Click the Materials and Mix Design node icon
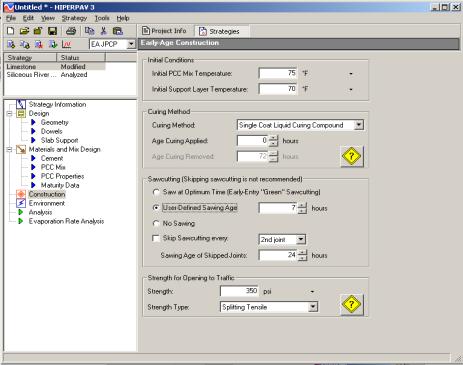 (21, 149)
